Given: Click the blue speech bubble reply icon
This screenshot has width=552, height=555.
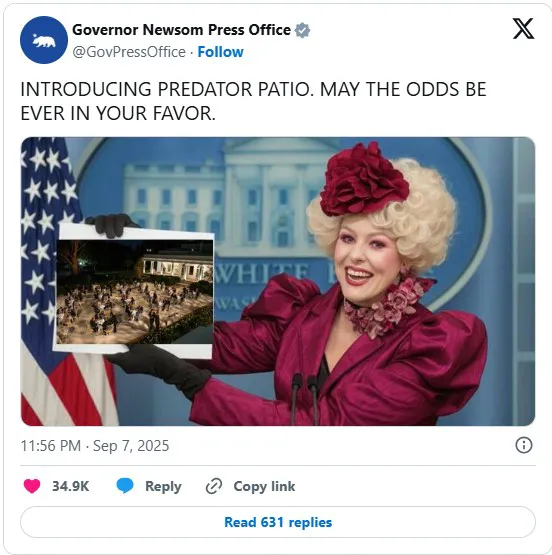Looking at the screenshot, I should click(x=125, y=486).
